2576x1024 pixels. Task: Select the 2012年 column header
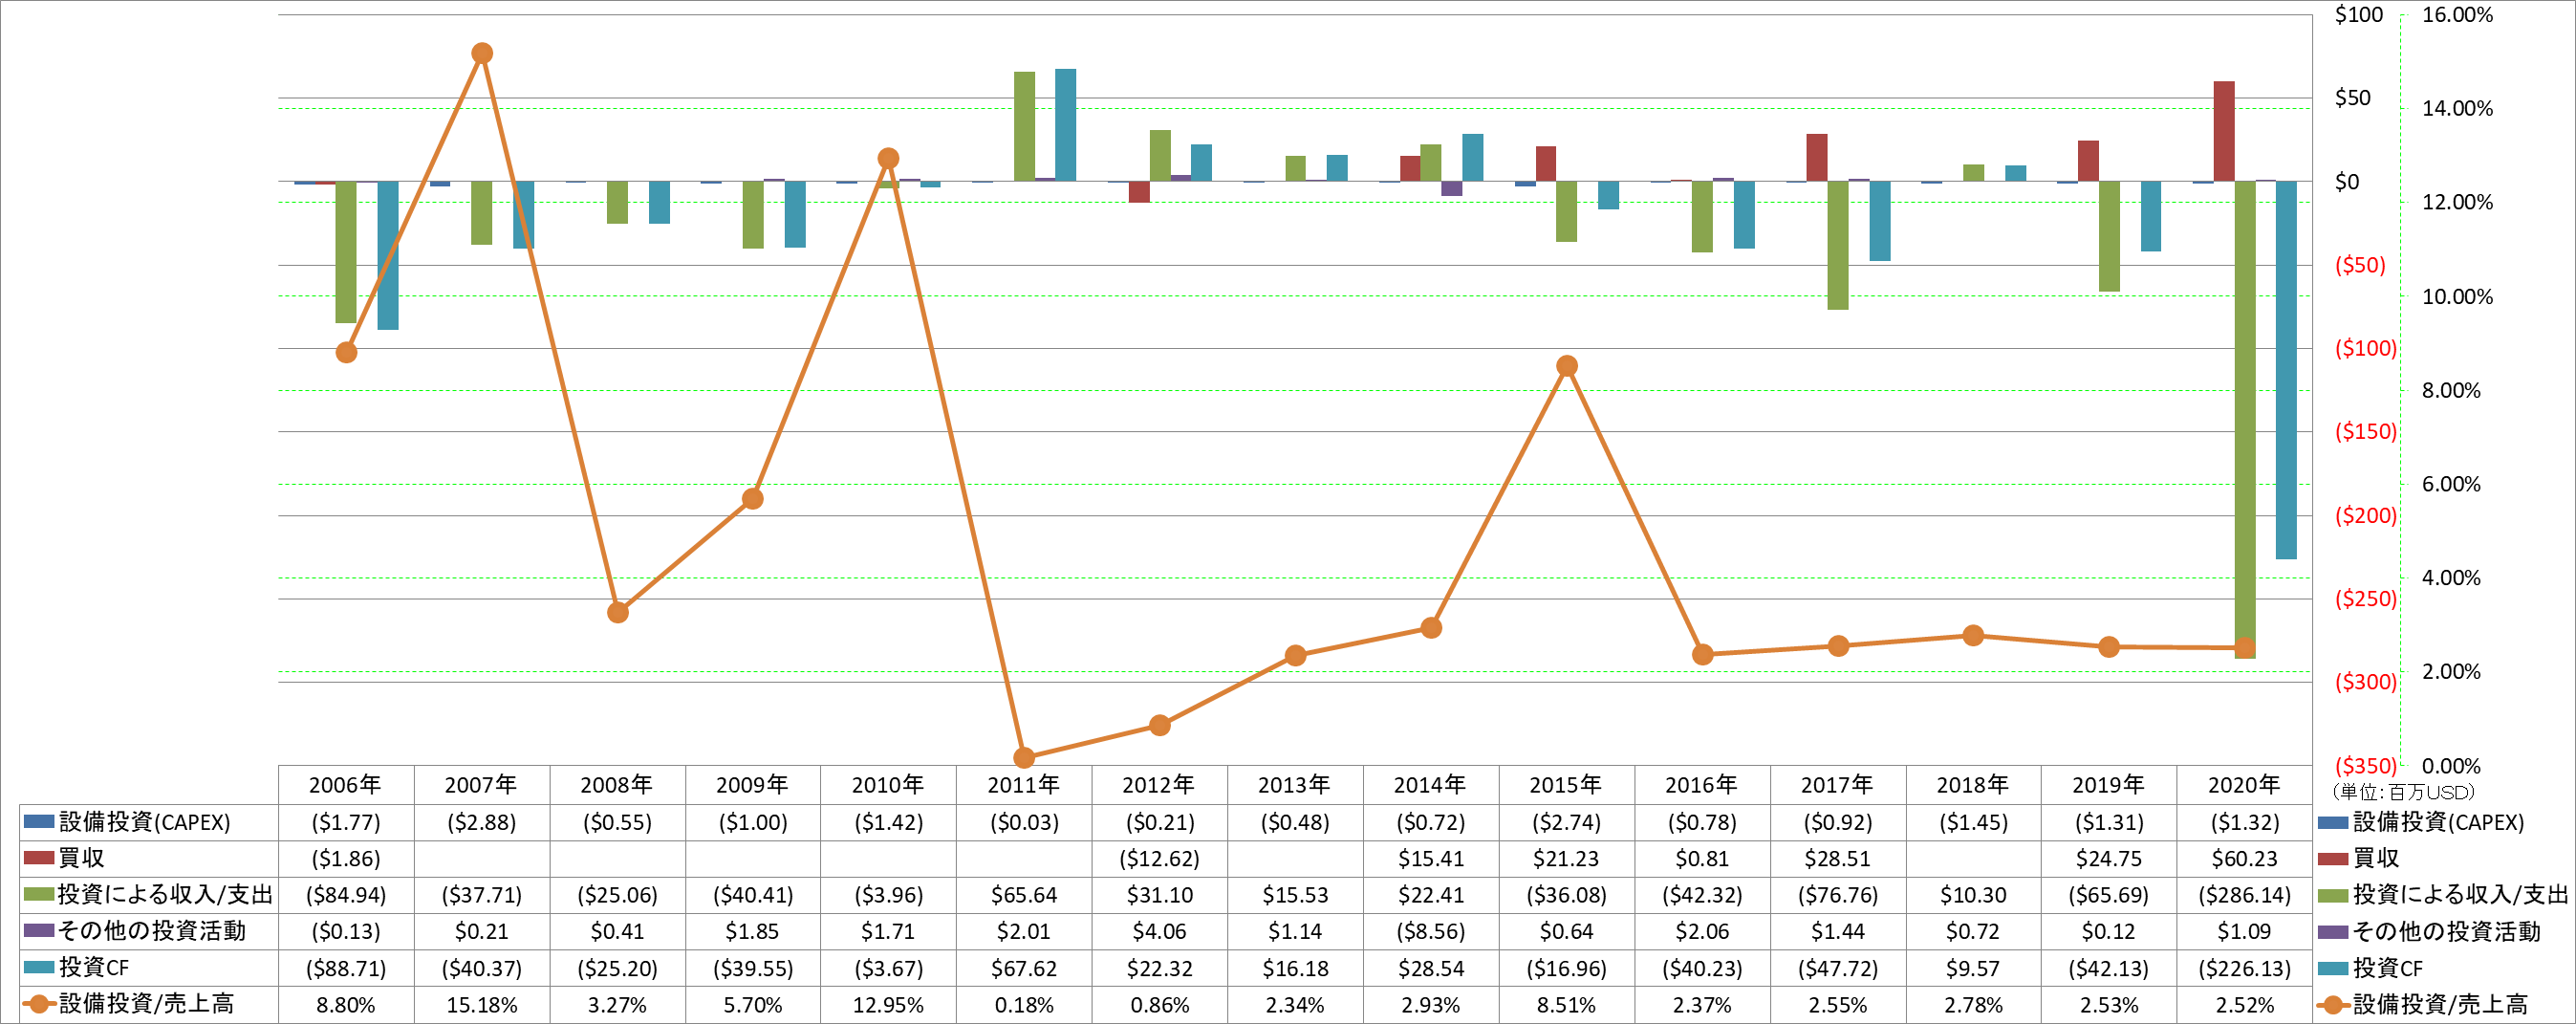click(x=1159, y=785)
